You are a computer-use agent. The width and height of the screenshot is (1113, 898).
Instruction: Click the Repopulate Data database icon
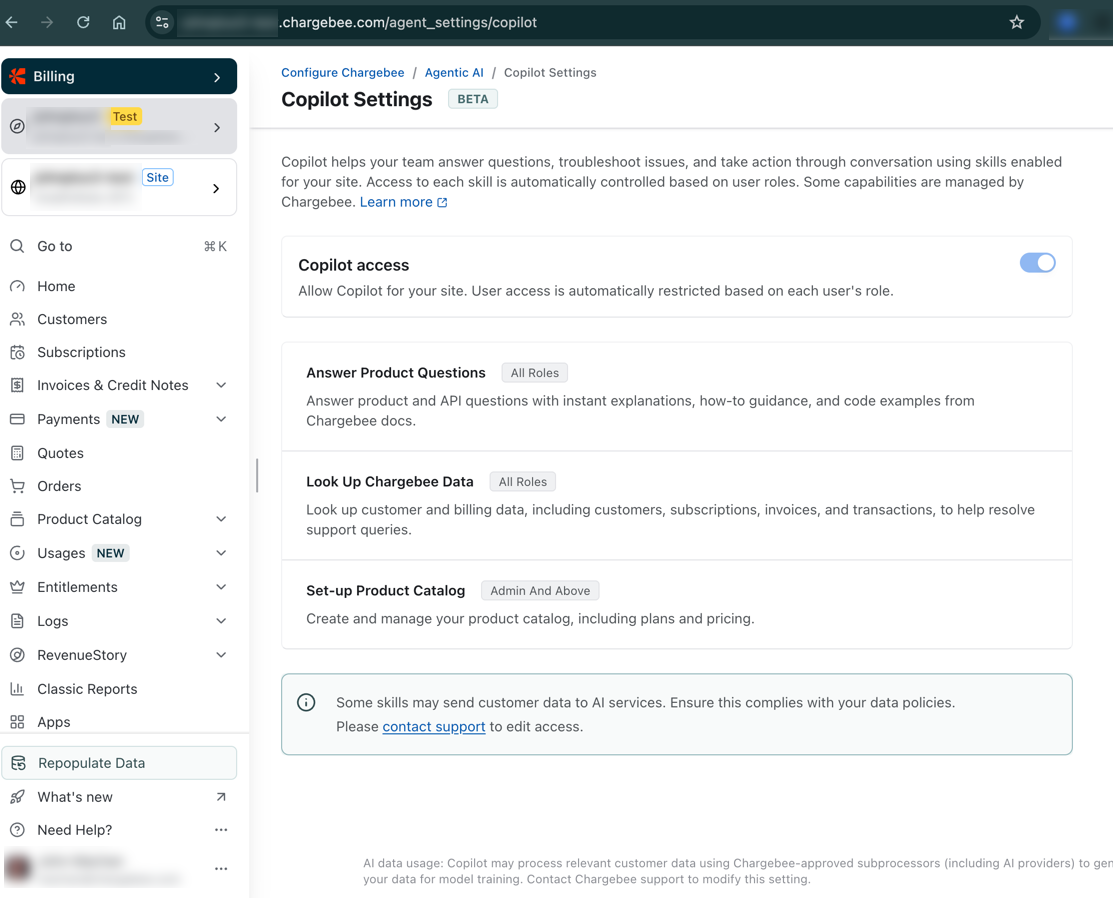click(x=19, y=763)
